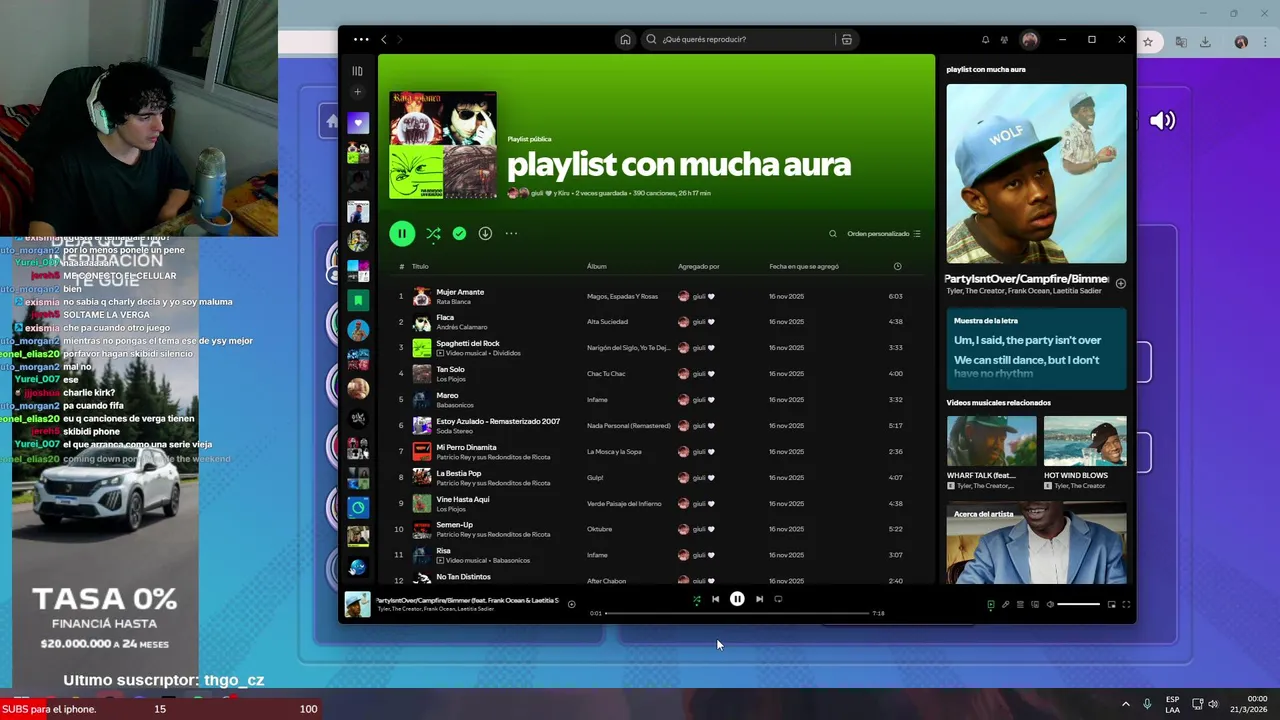1280x720 pixels.
Task: Open album 'Magos, Espadas Y Rosas'
Action: click(x=622, y=297)
